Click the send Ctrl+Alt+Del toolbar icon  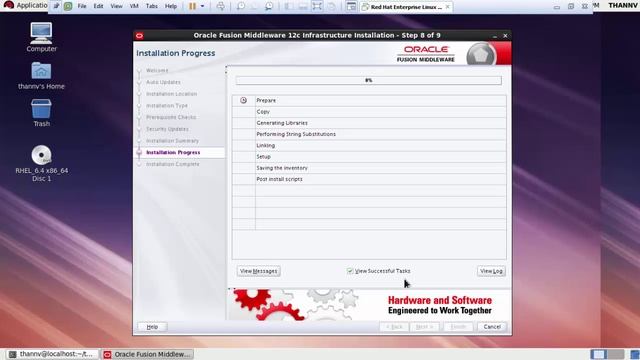click(220, 6)
